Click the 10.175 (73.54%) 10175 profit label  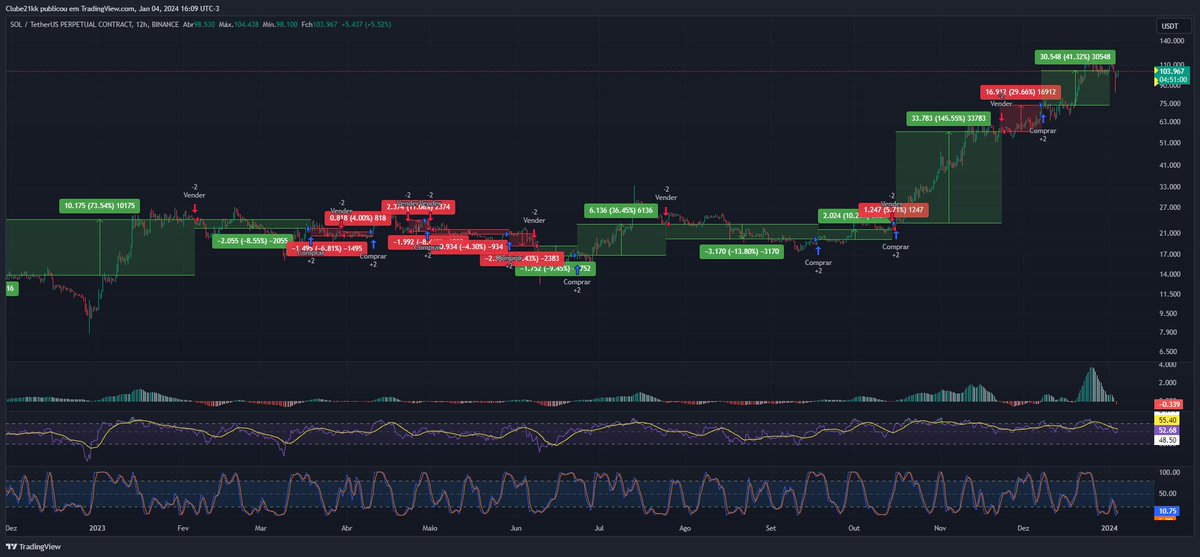[98, 206]
